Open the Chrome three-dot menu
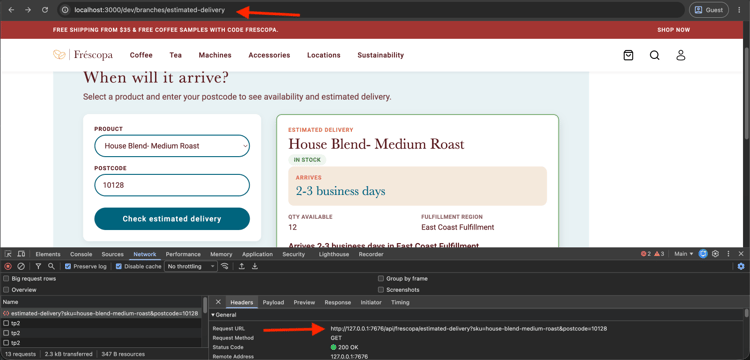This screenshot has width=750, height=360. (x=739, y=10)
